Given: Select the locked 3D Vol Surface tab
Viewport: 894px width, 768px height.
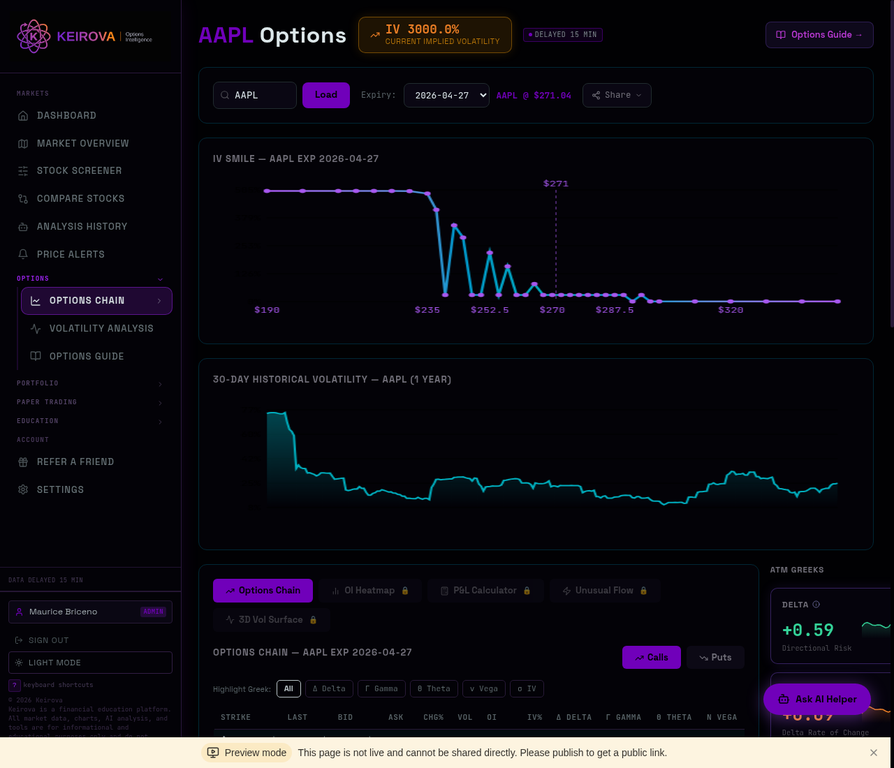Looking at the screenshot, I should click(271, 620).
